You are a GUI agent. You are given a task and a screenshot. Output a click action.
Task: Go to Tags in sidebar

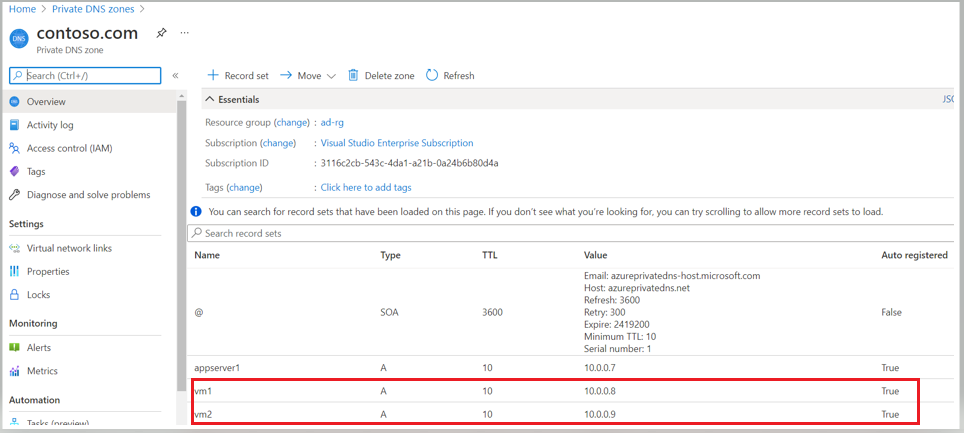[37, 171]
